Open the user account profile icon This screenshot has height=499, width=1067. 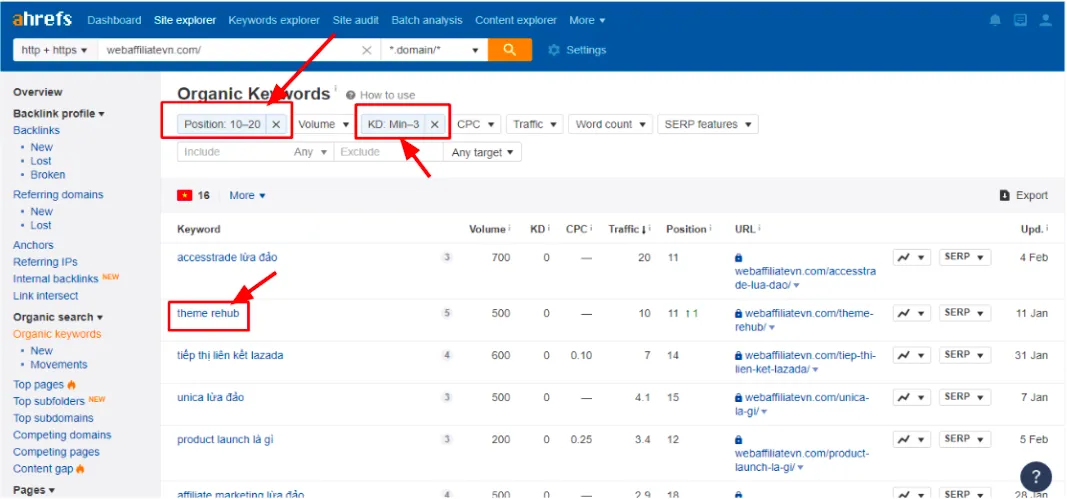point(1046,20)
